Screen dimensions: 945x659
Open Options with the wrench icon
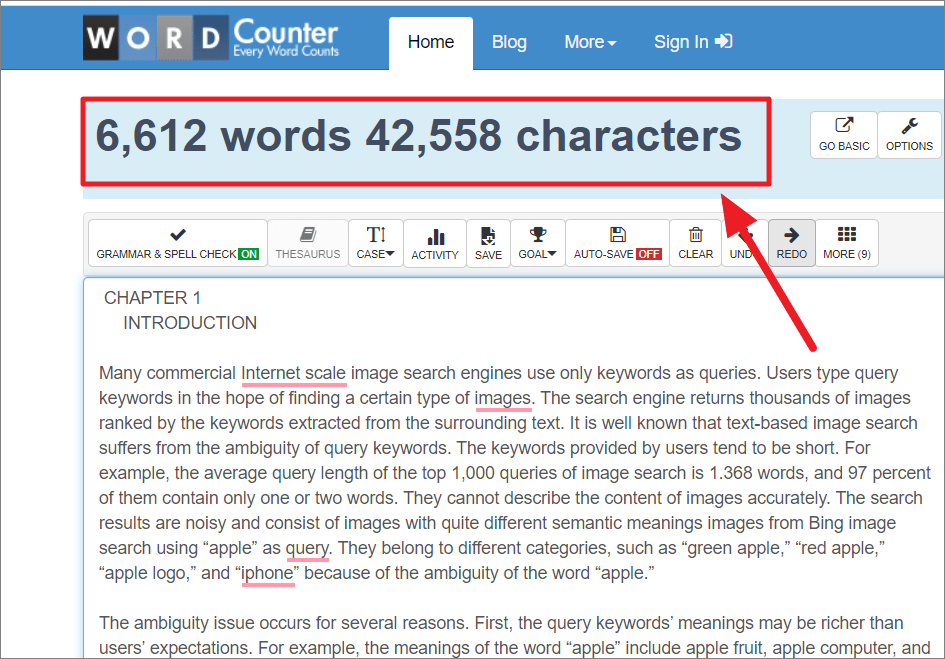(908, 134)
